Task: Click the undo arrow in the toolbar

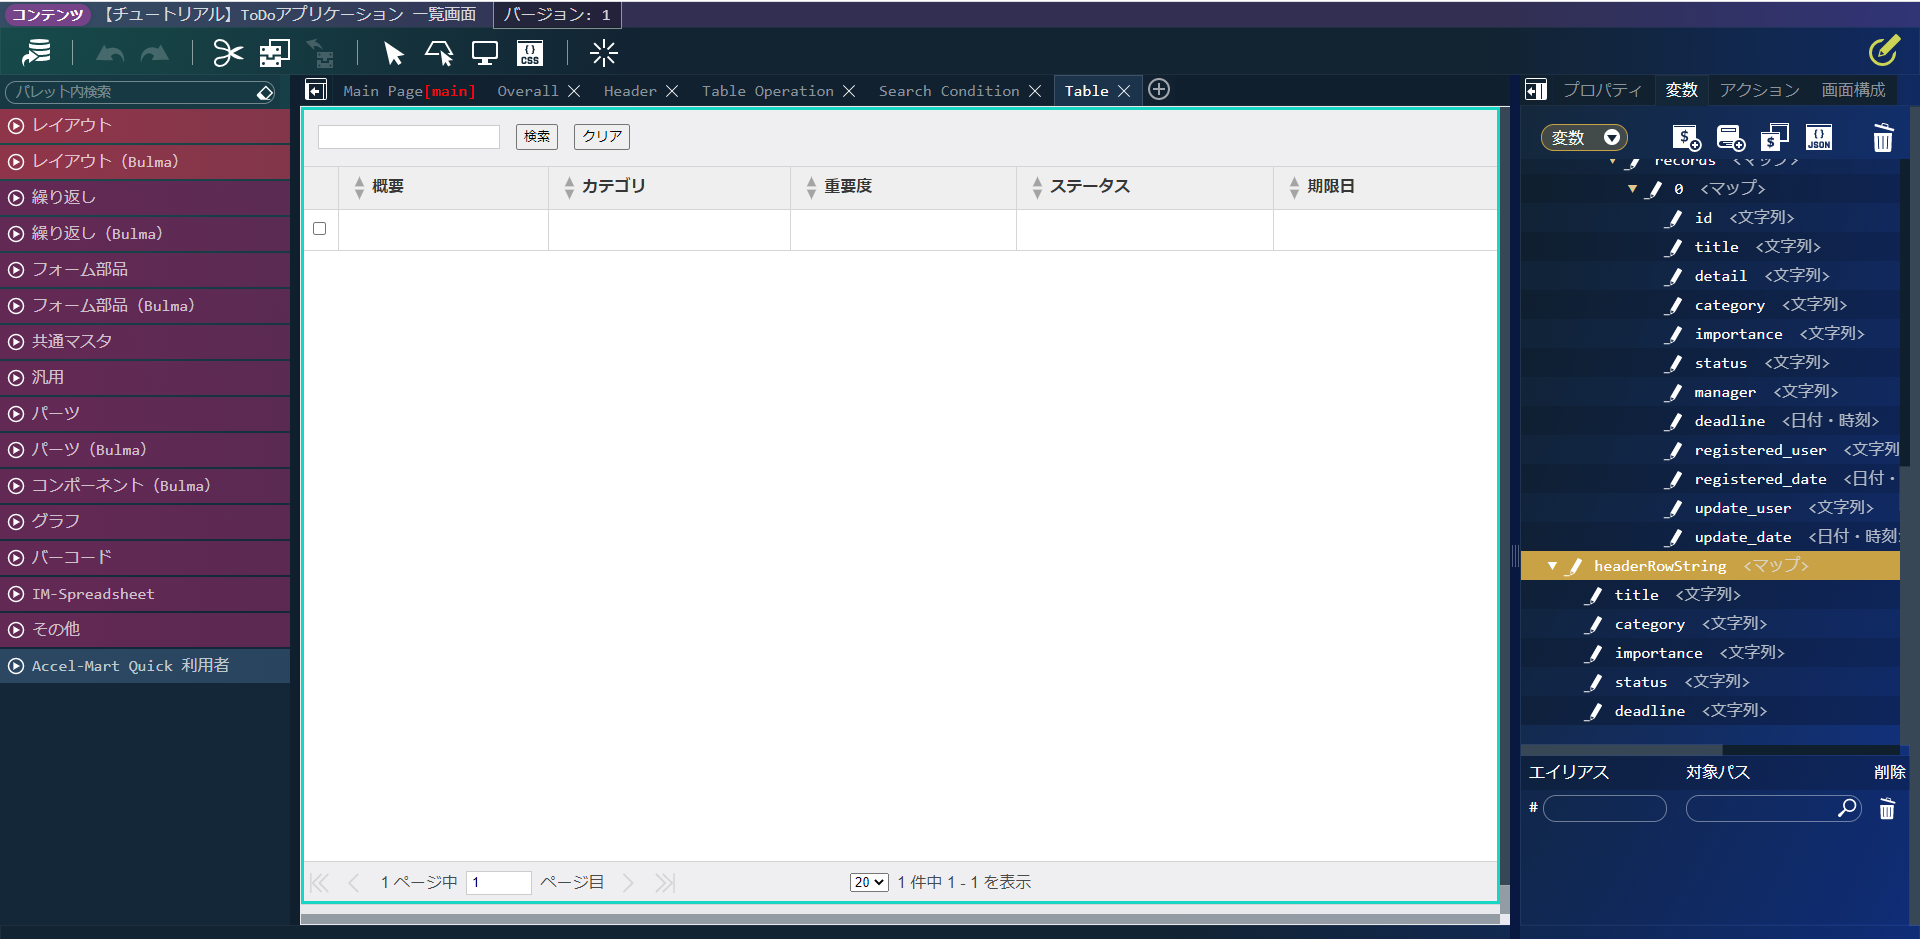Action: (x=110, y=53)
